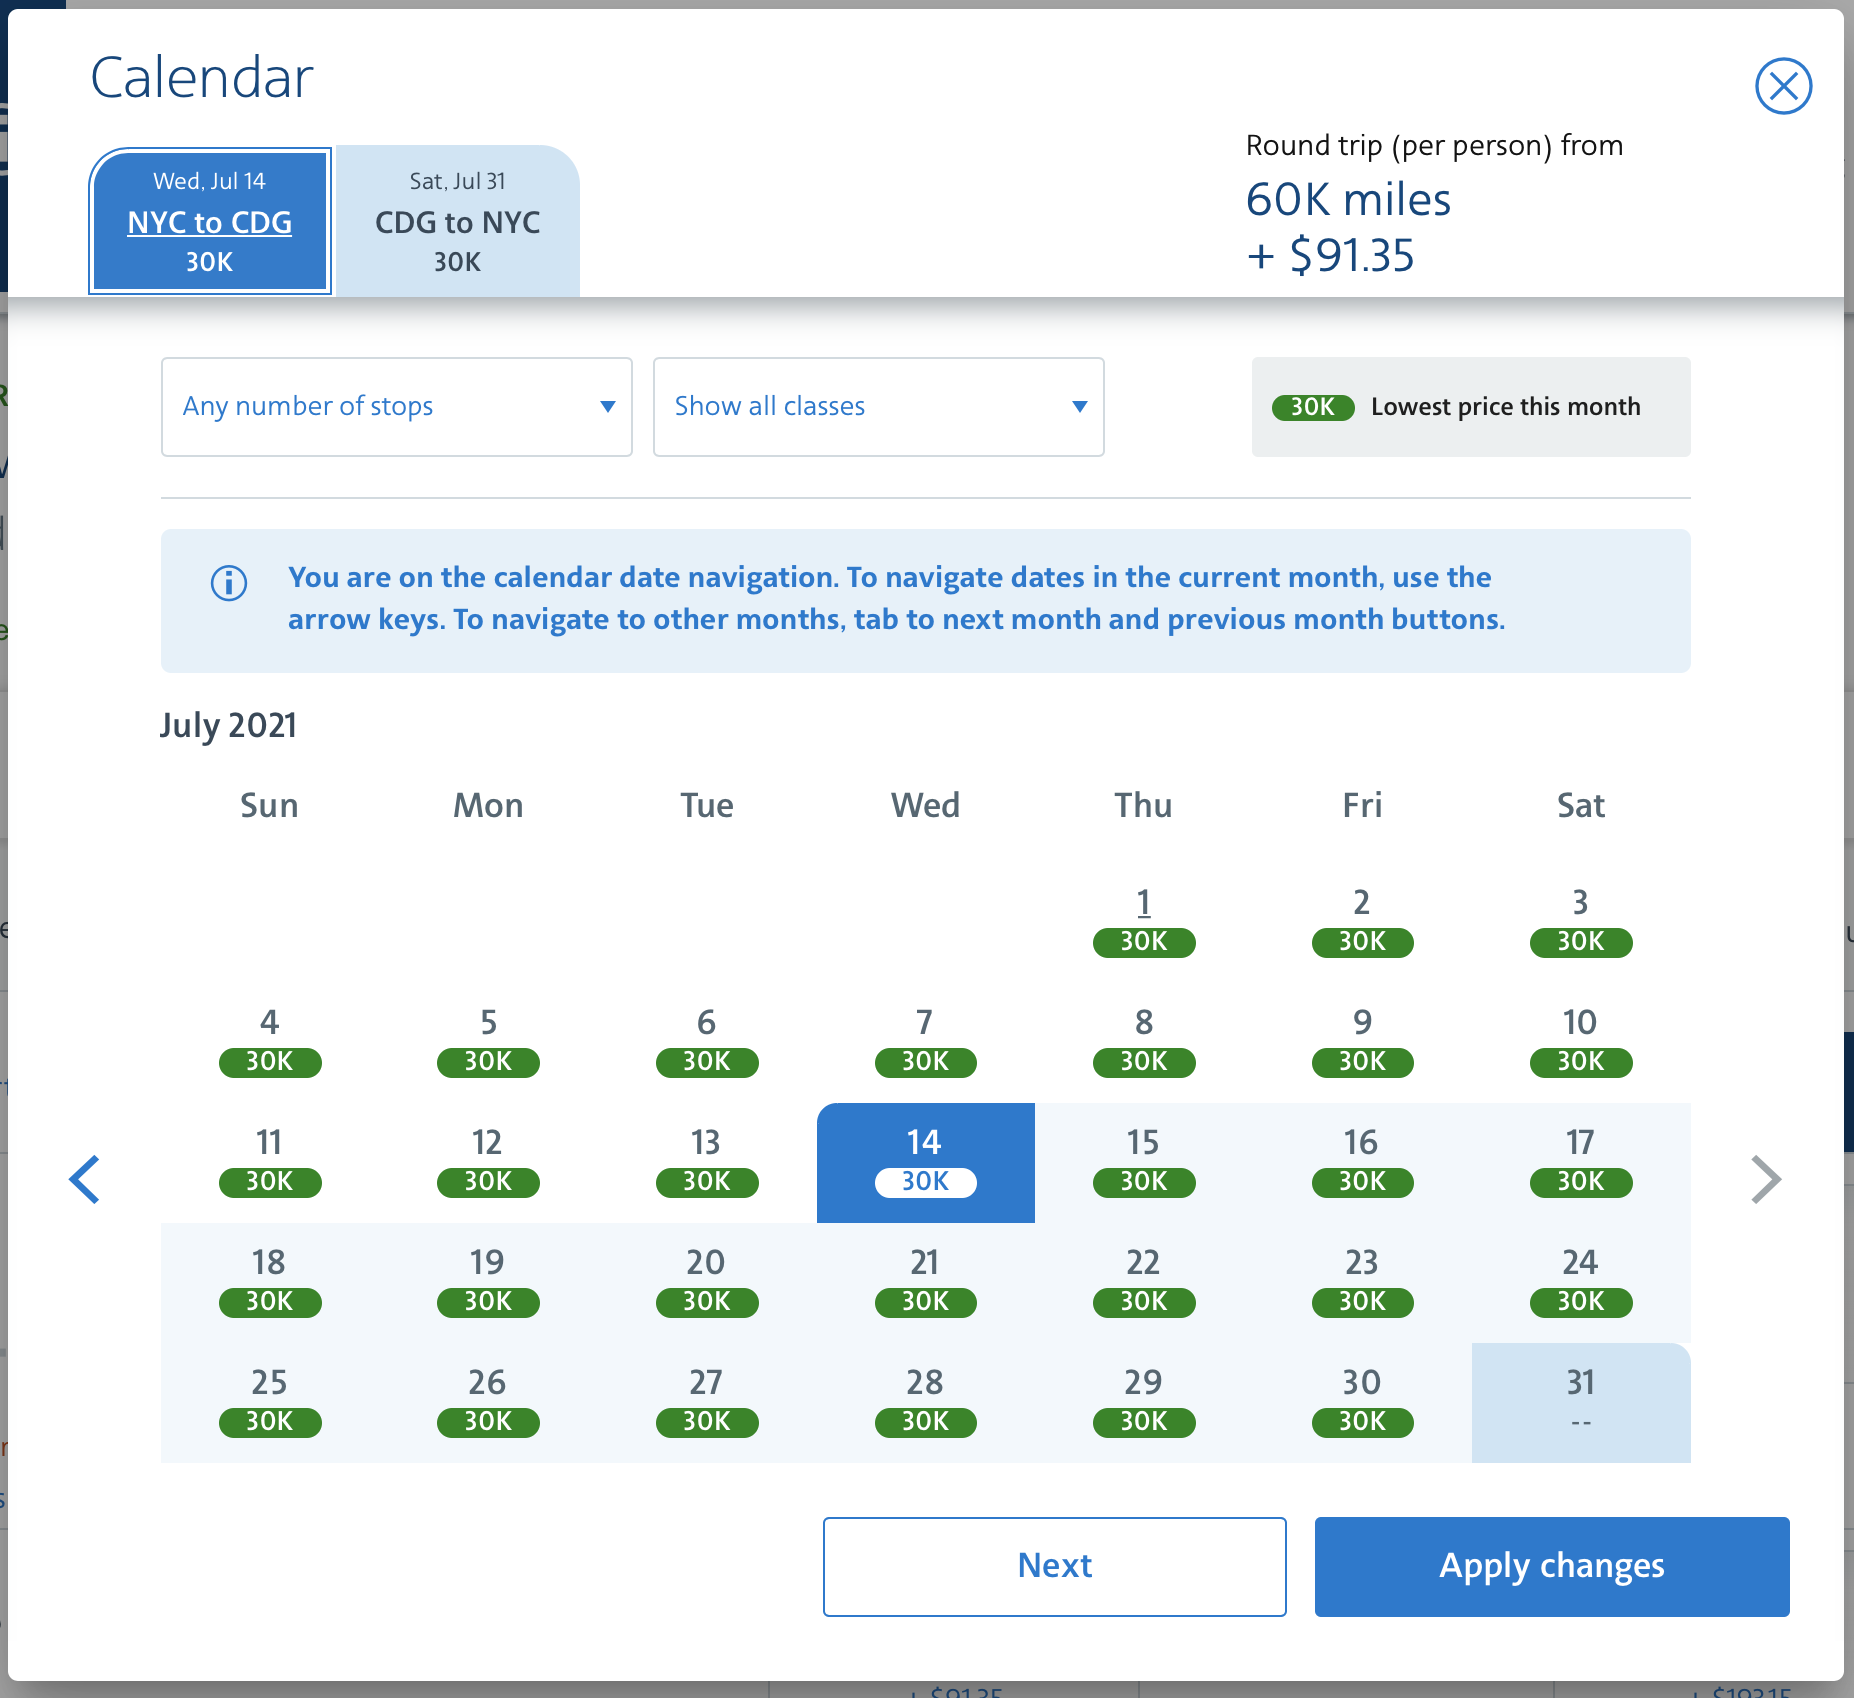Navigate to the next month
This screenshot has height=1698, width=1854.
coord(1766,1179)
